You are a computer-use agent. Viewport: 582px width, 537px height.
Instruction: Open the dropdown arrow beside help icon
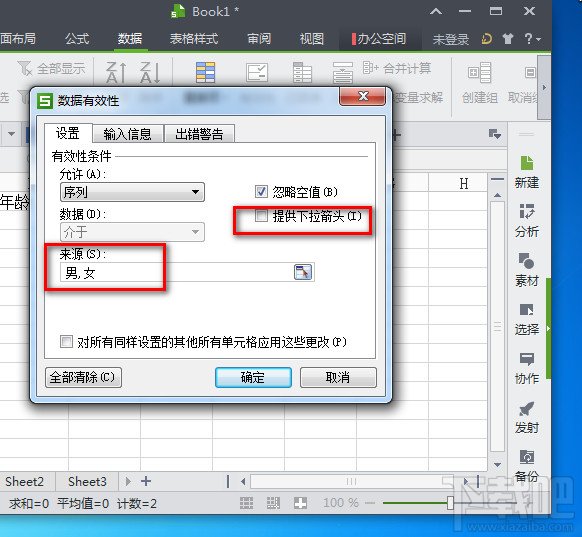(x=538, y=39)
